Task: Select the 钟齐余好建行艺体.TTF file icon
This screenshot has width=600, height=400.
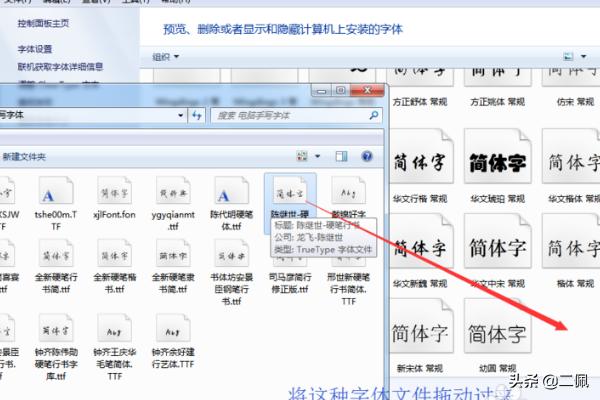Action: click(x=173, y=328)
